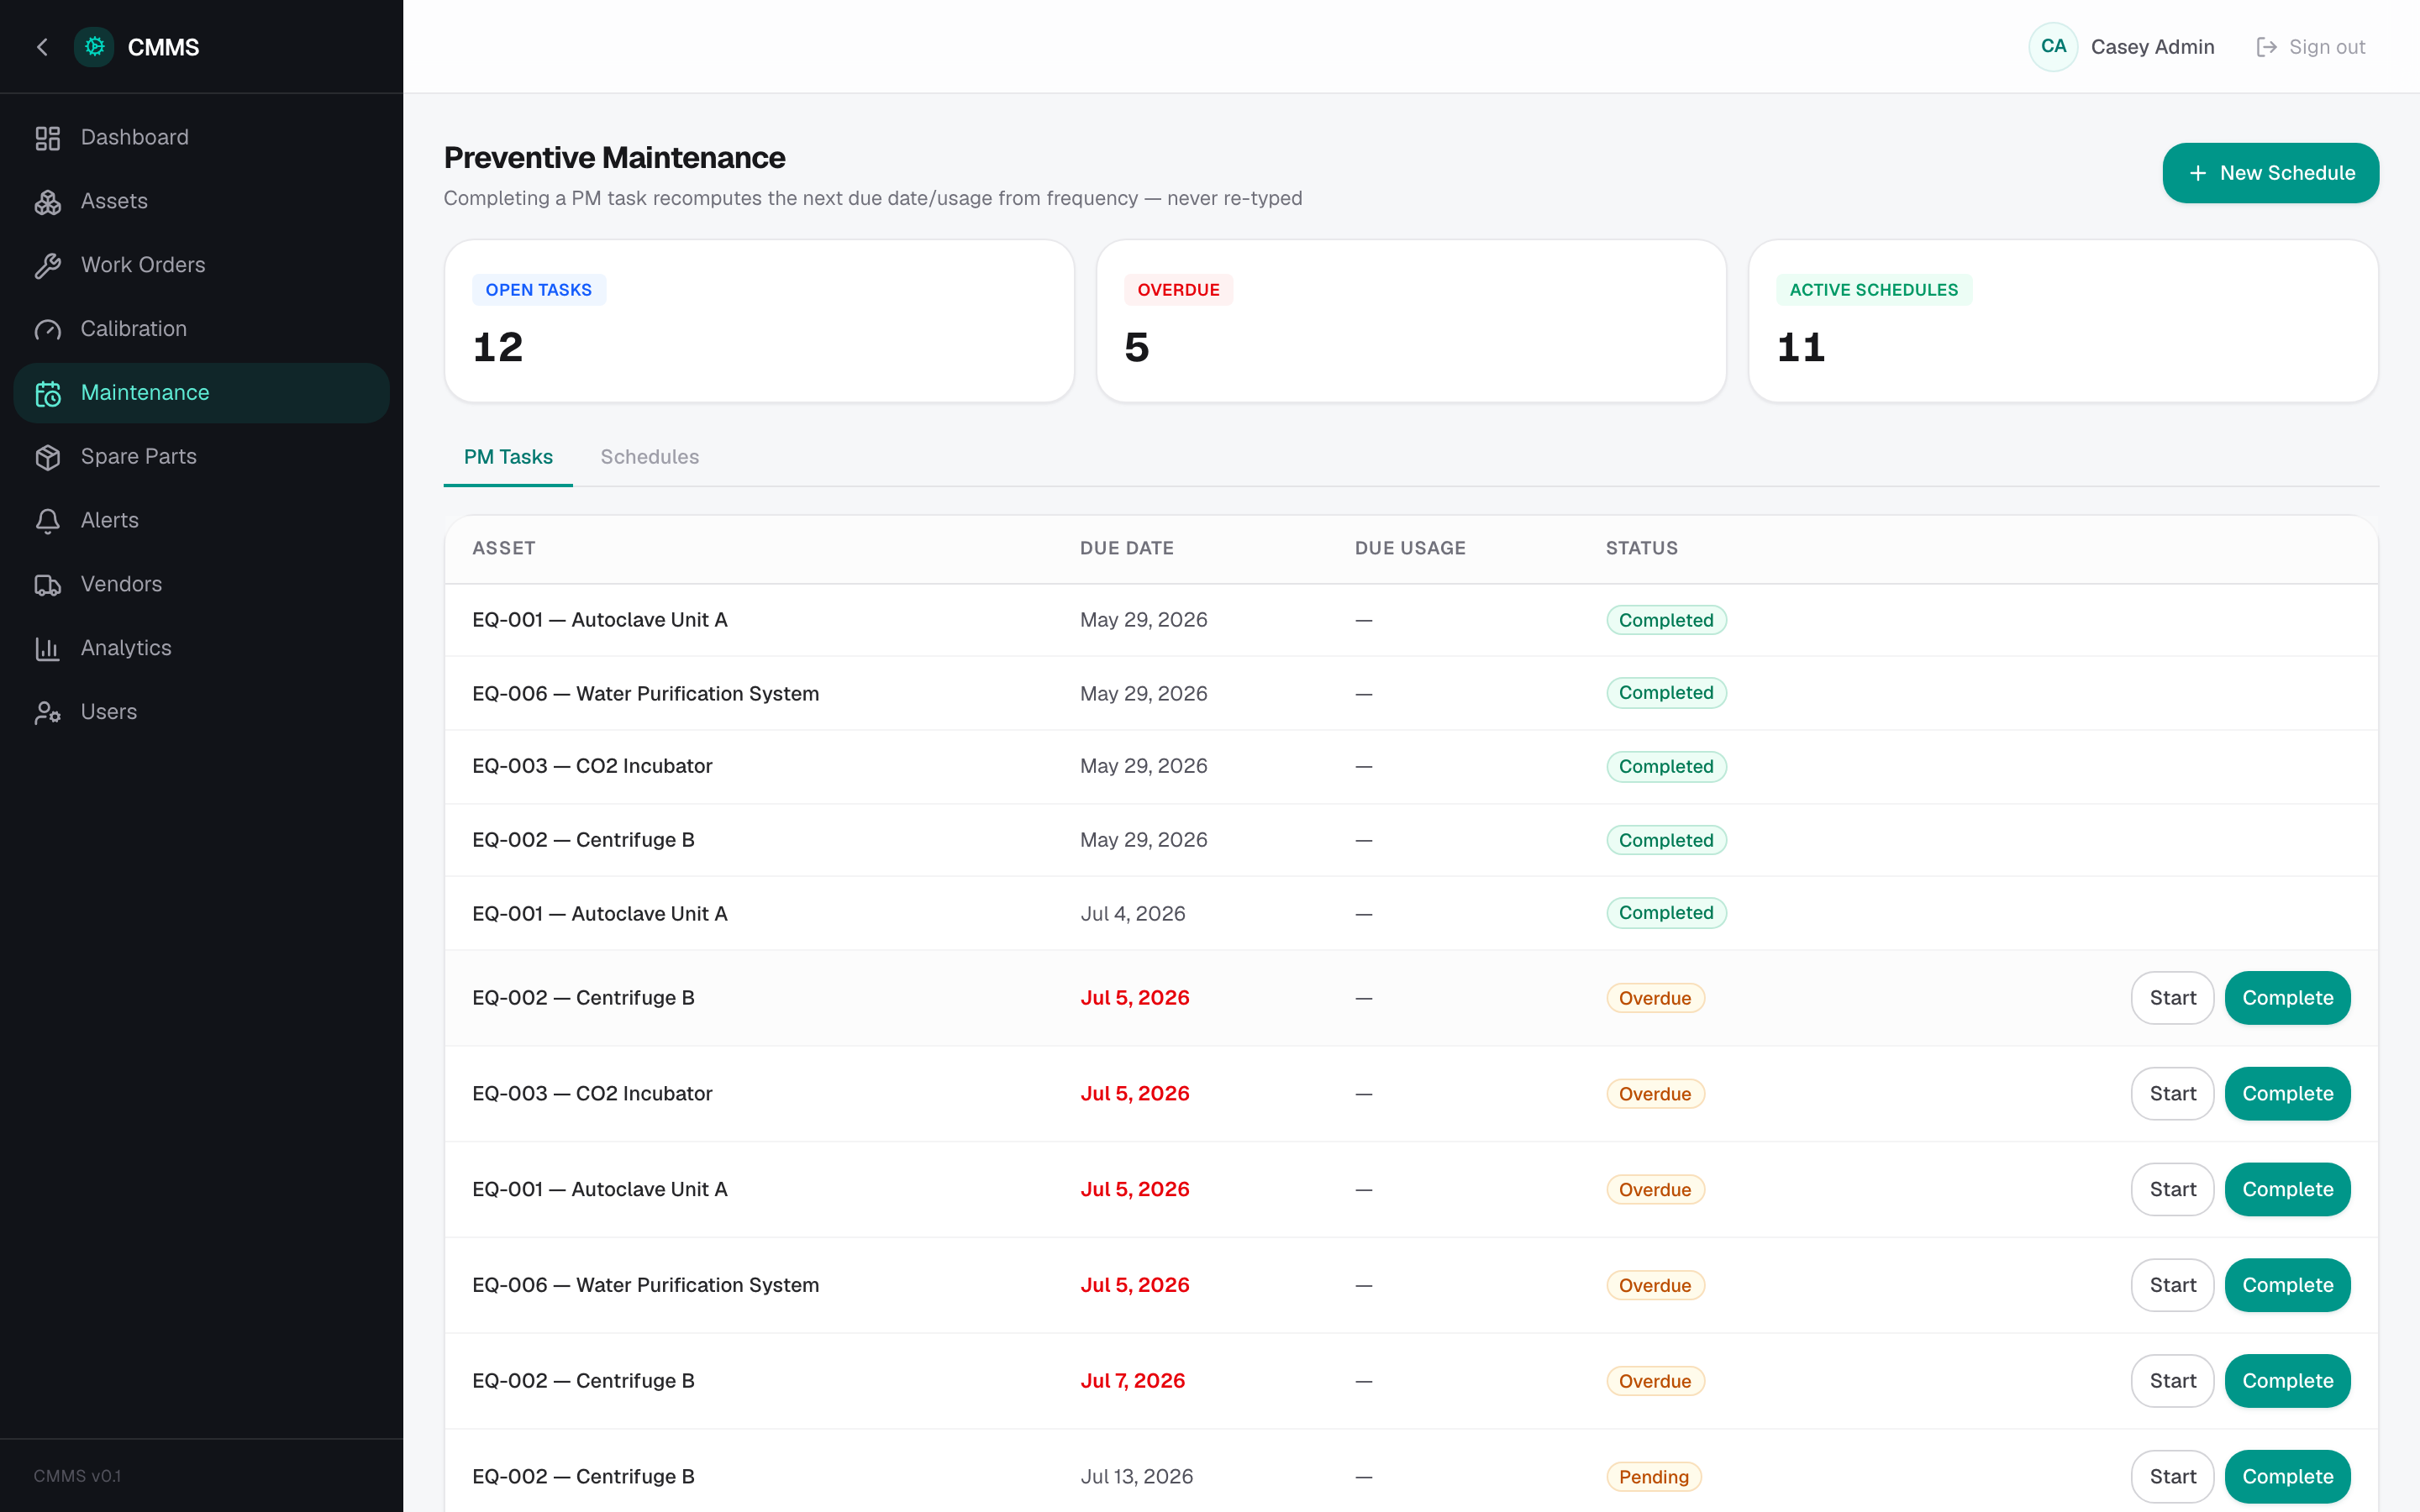This screenshot has width=2420, height=1512.
Task: Click the STATUS column header
Action: pyautogui.click(x=1642, y=548)
